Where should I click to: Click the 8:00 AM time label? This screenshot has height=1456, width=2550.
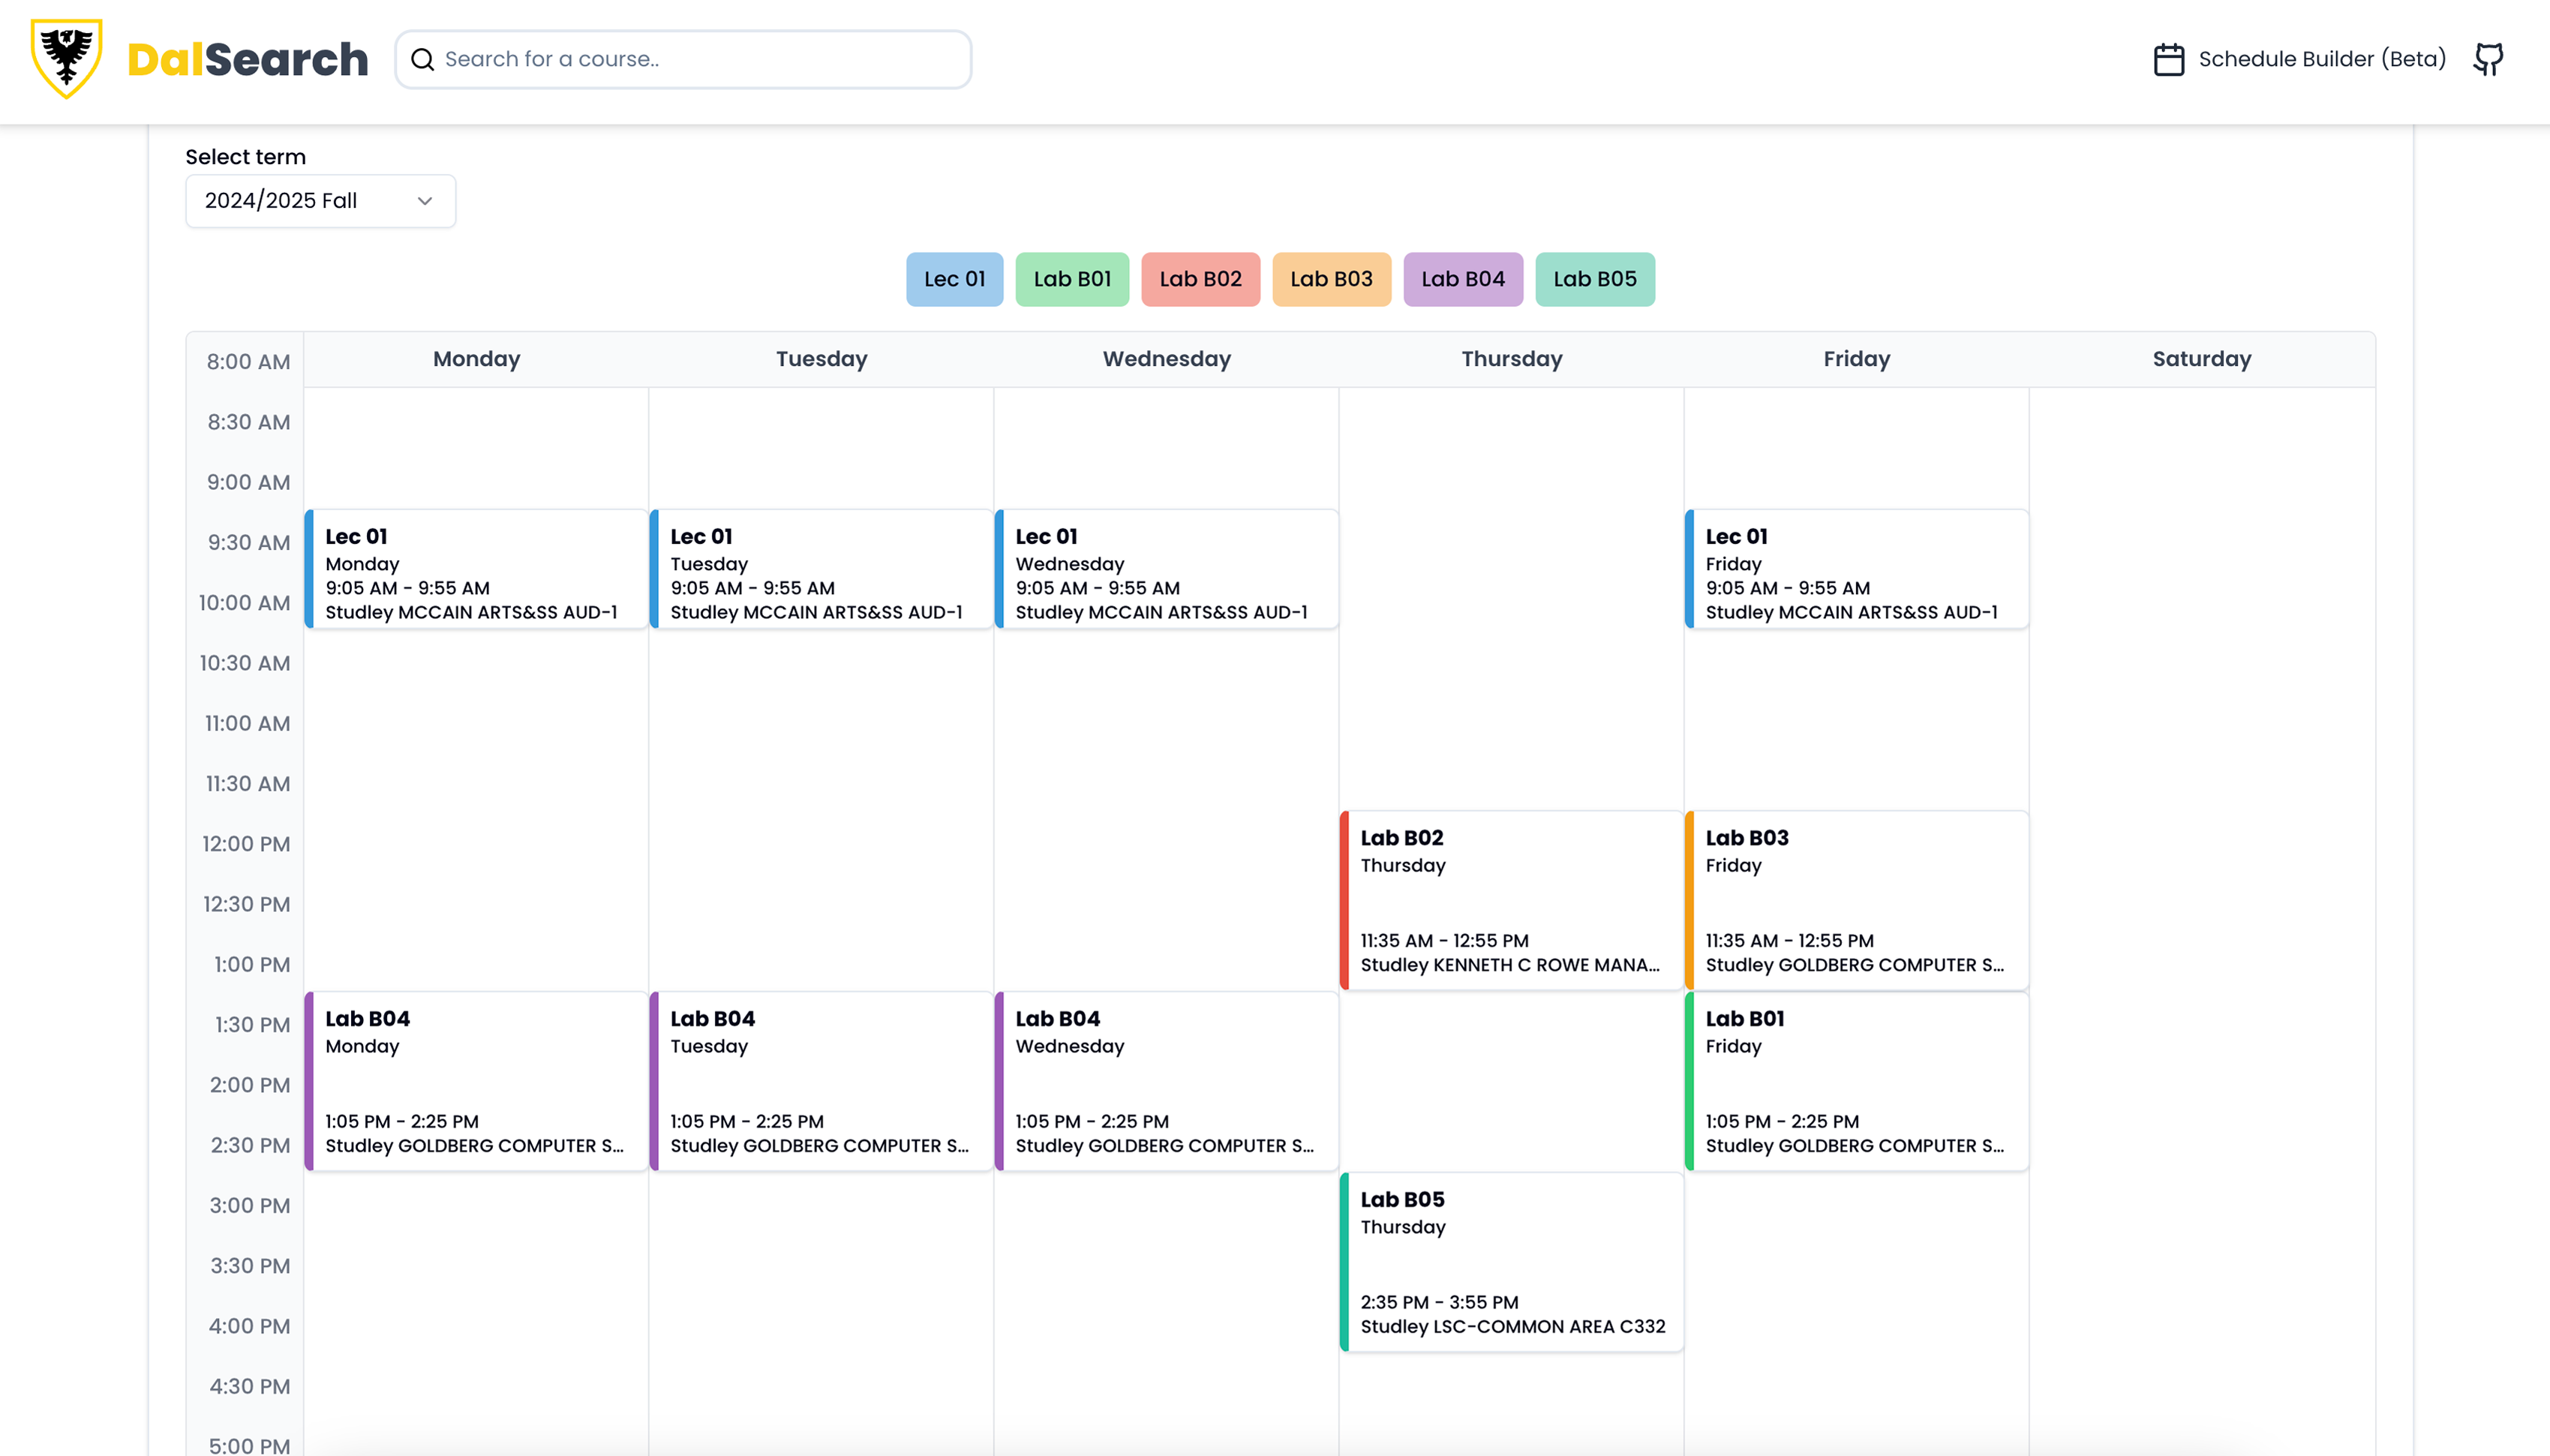click(248, 362)
